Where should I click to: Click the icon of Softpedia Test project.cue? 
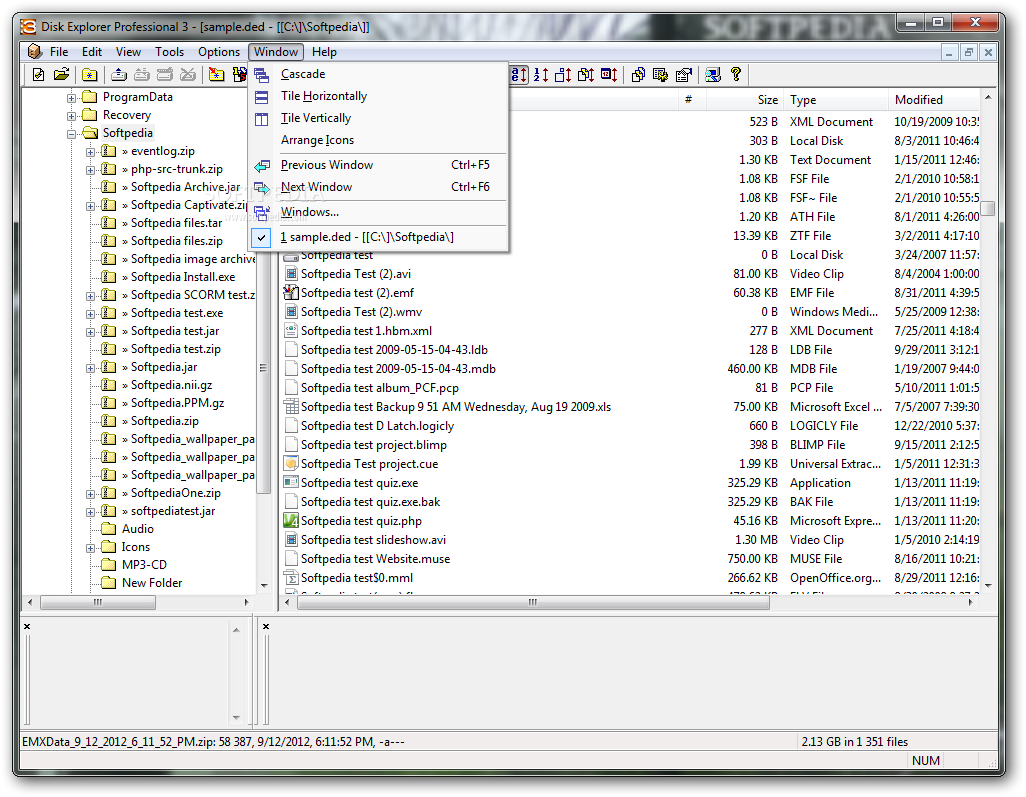(x=291, y=464)
